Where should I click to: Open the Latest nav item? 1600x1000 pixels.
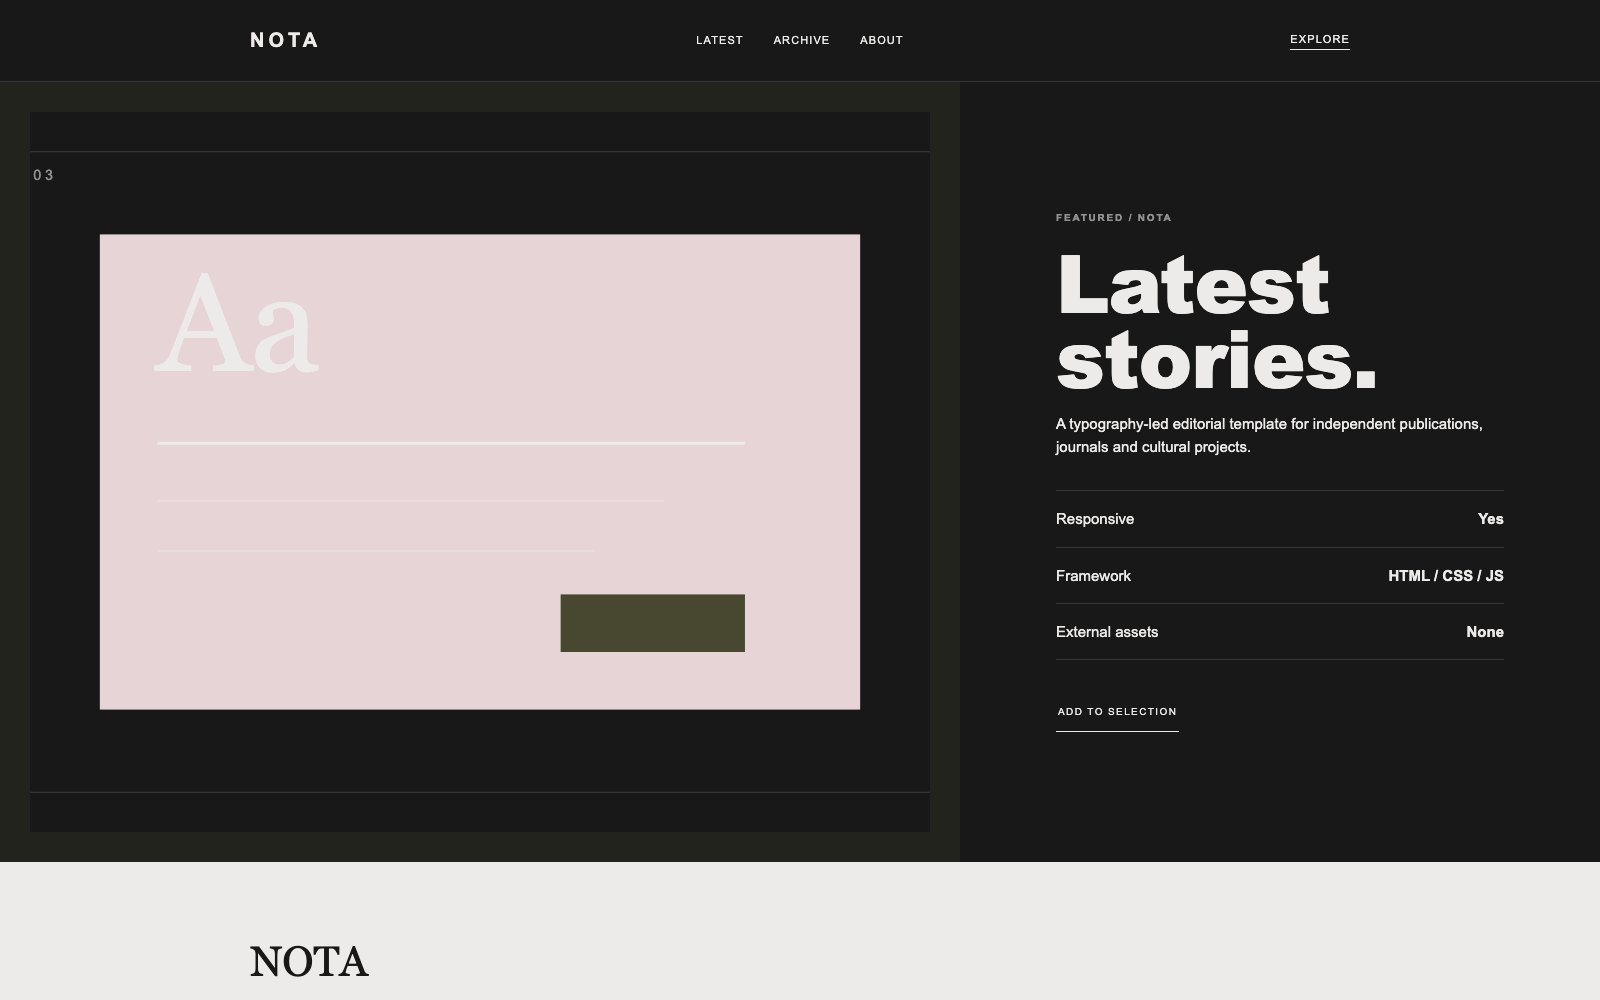coord(719,40)
